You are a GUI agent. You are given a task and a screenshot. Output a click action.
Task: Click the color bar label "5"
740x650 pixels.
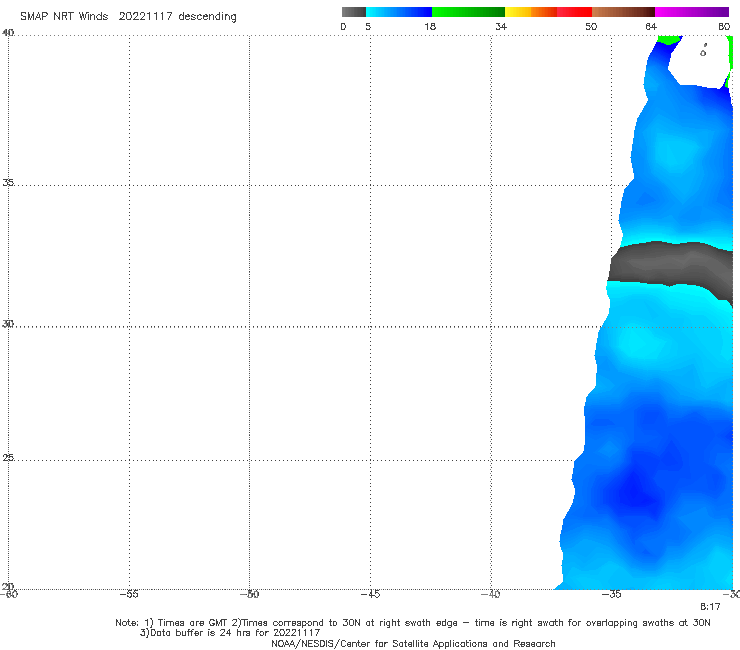pos(368,26)
